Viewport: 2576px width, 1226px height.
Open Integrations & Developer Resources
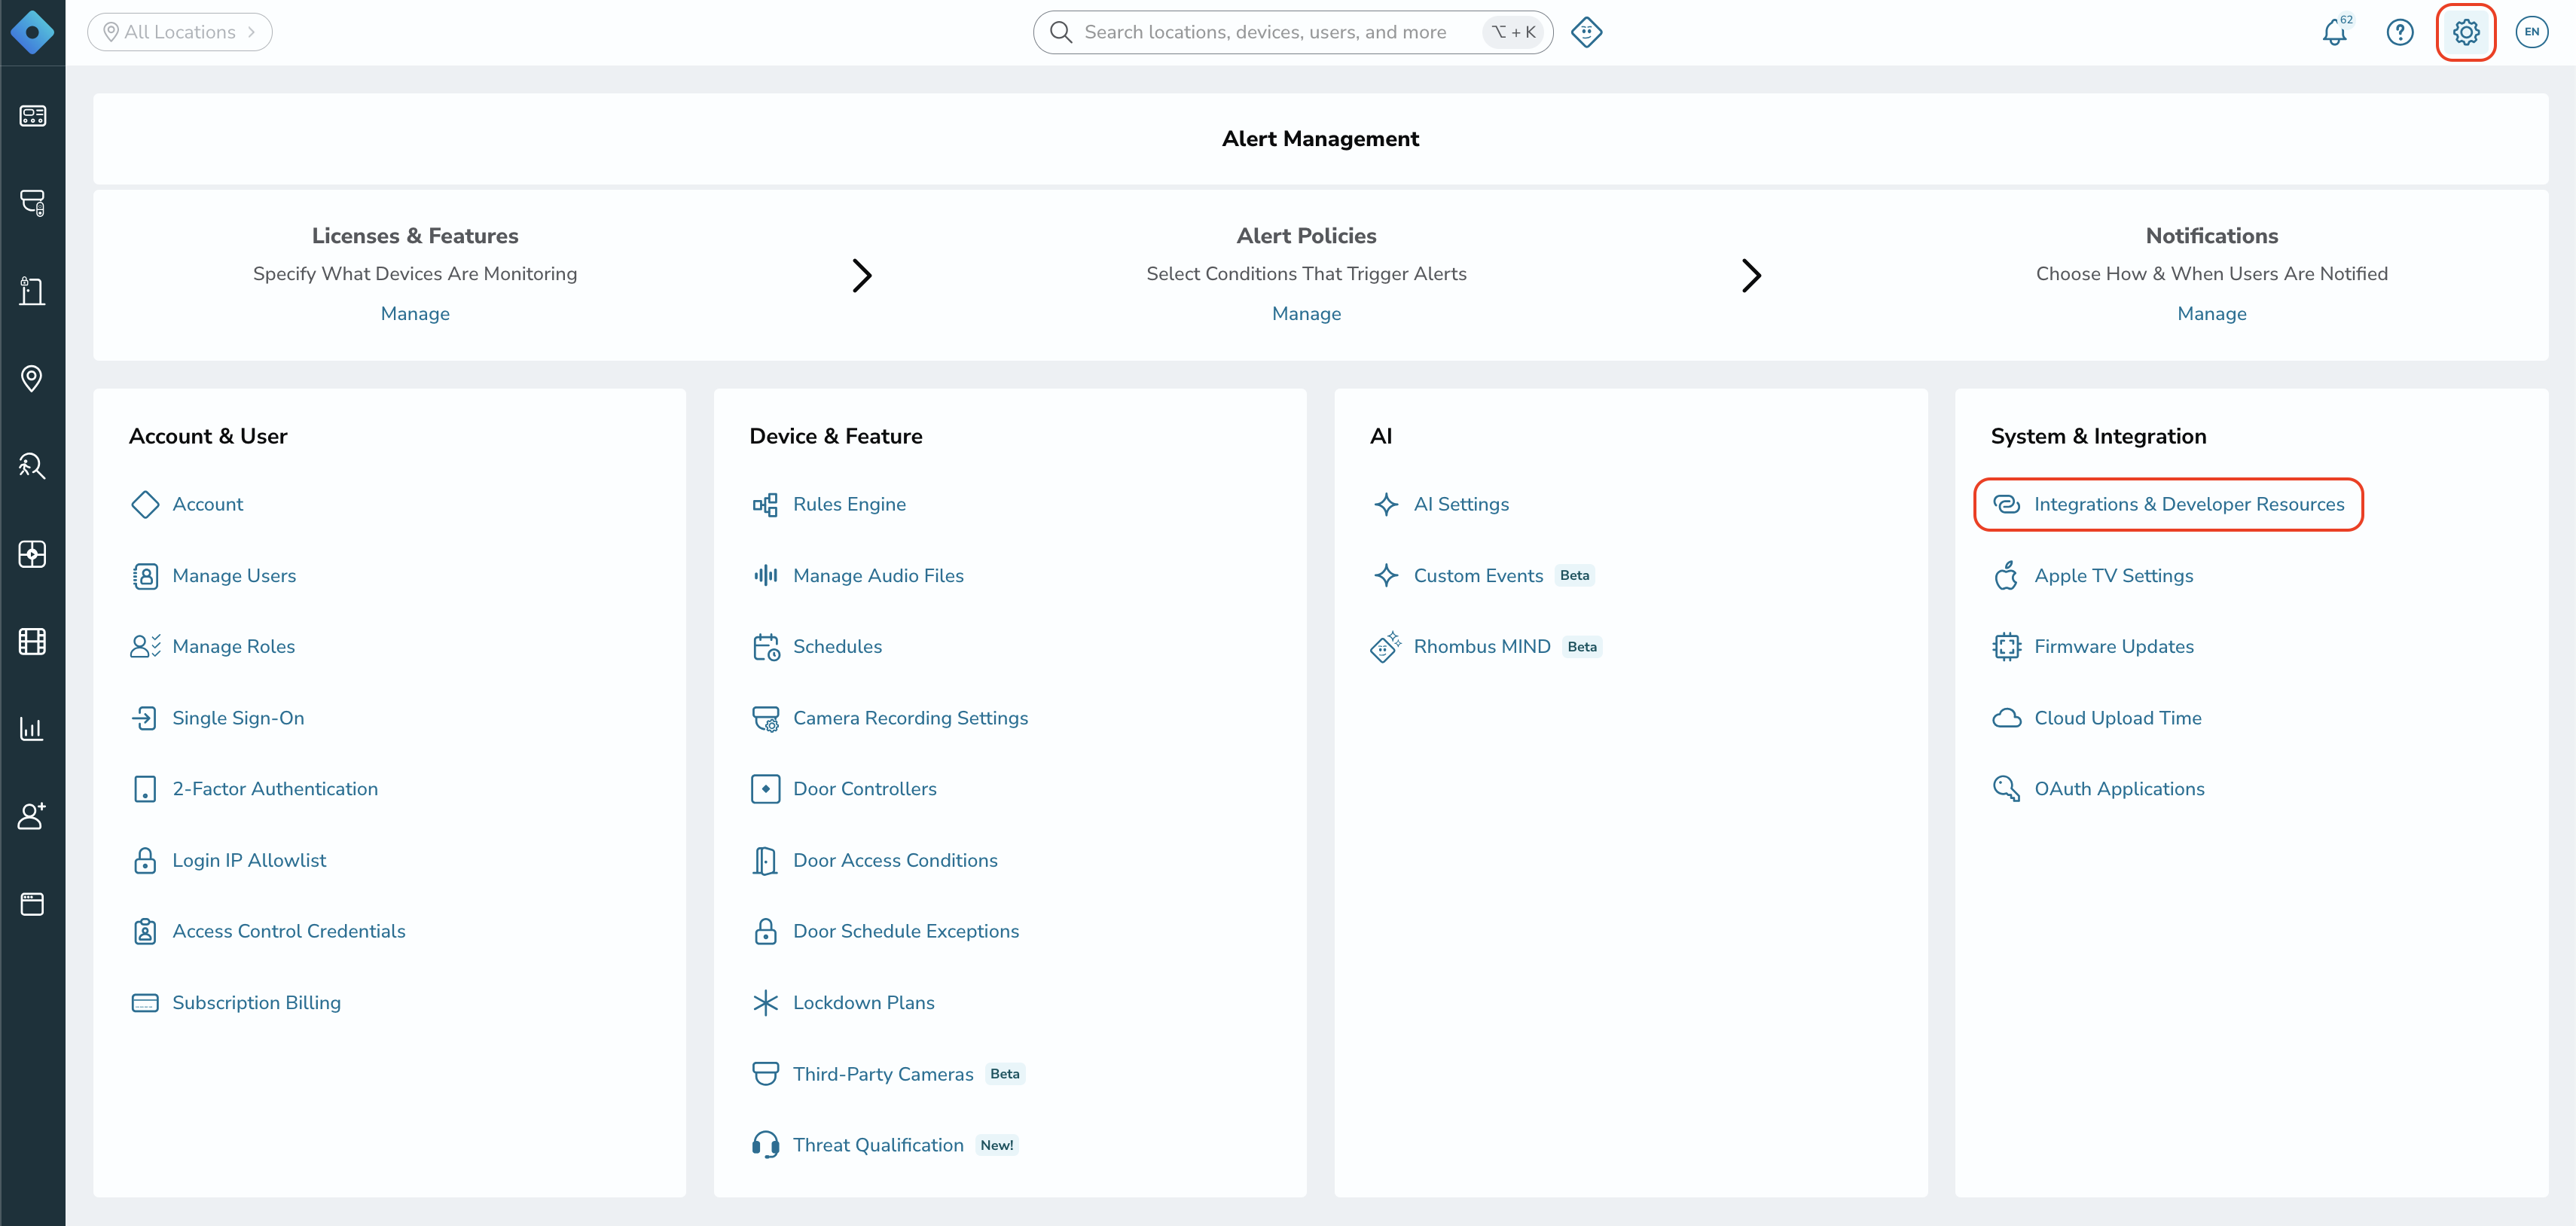2189,504
